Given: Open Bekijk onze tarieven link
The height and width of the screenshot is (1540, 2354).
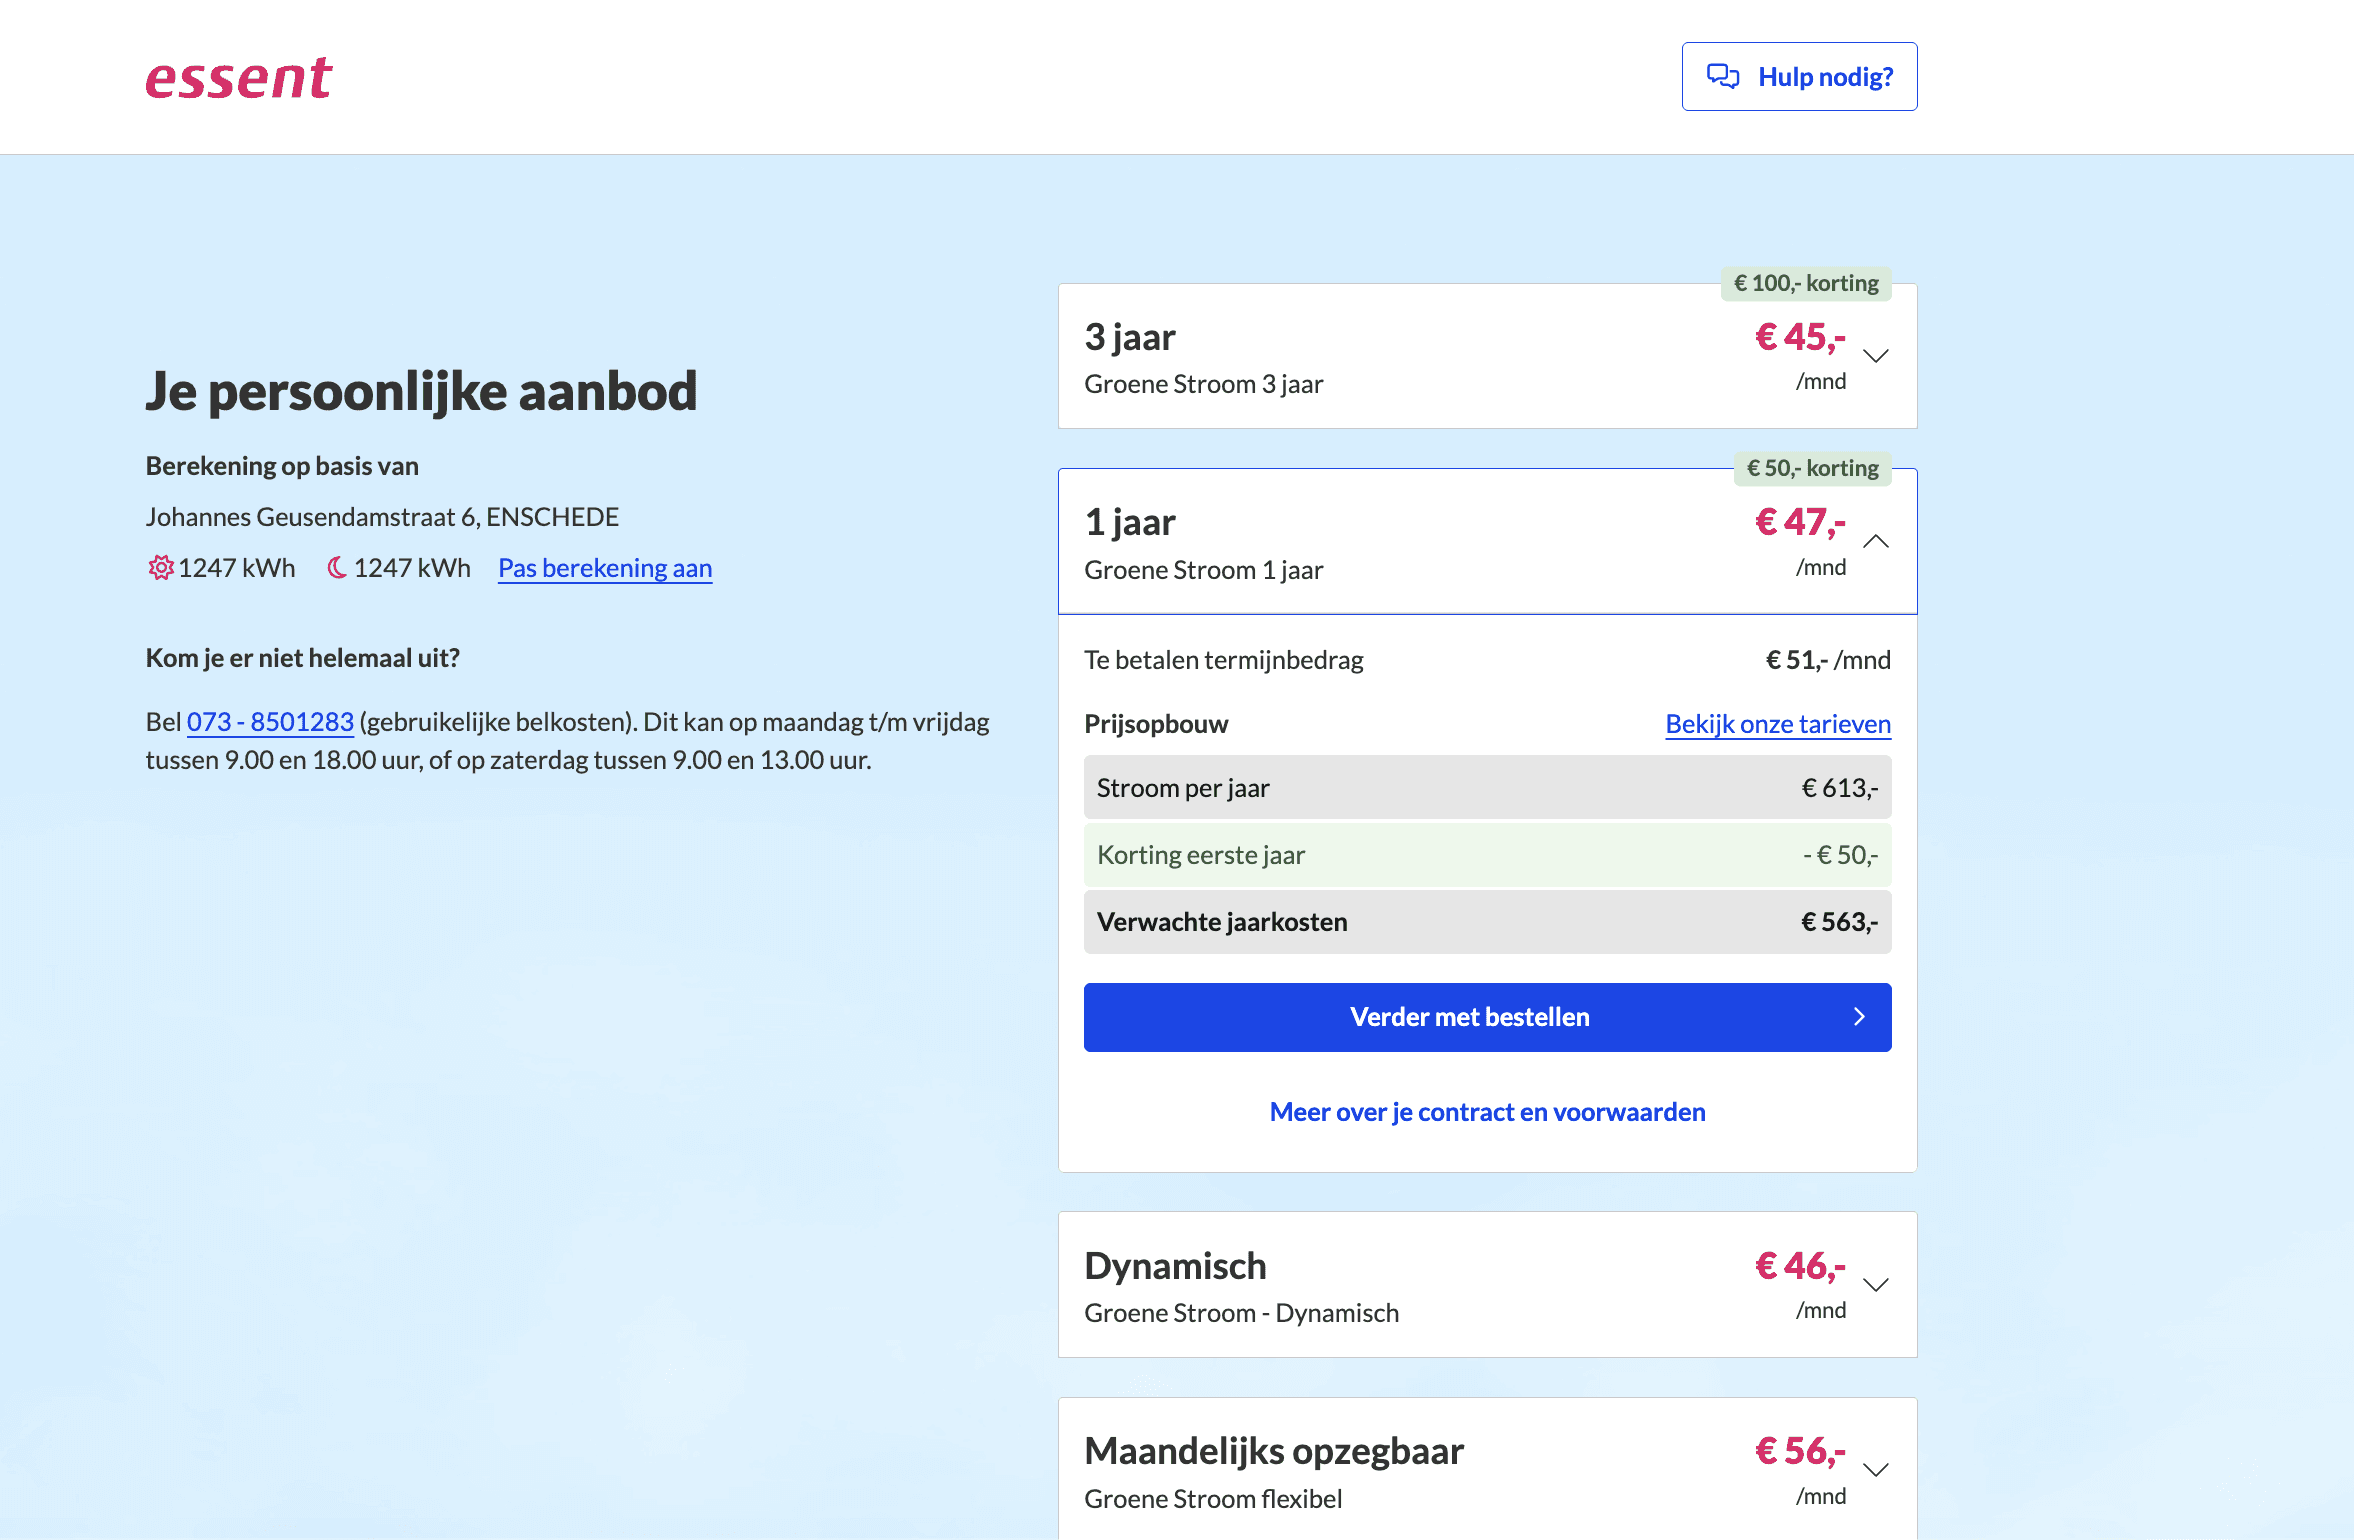Looking at the screenshot, I should [x=1777, y=724].
